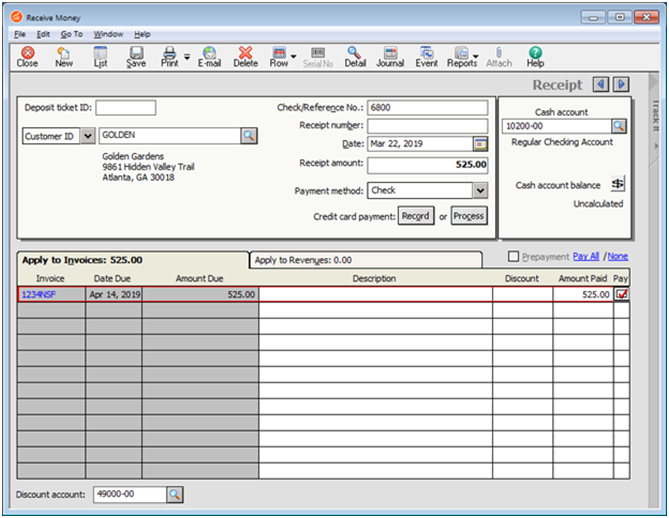Viewport: 669px width, 518px height.
Task: Click the Pay All link
Action: [586, 256]
